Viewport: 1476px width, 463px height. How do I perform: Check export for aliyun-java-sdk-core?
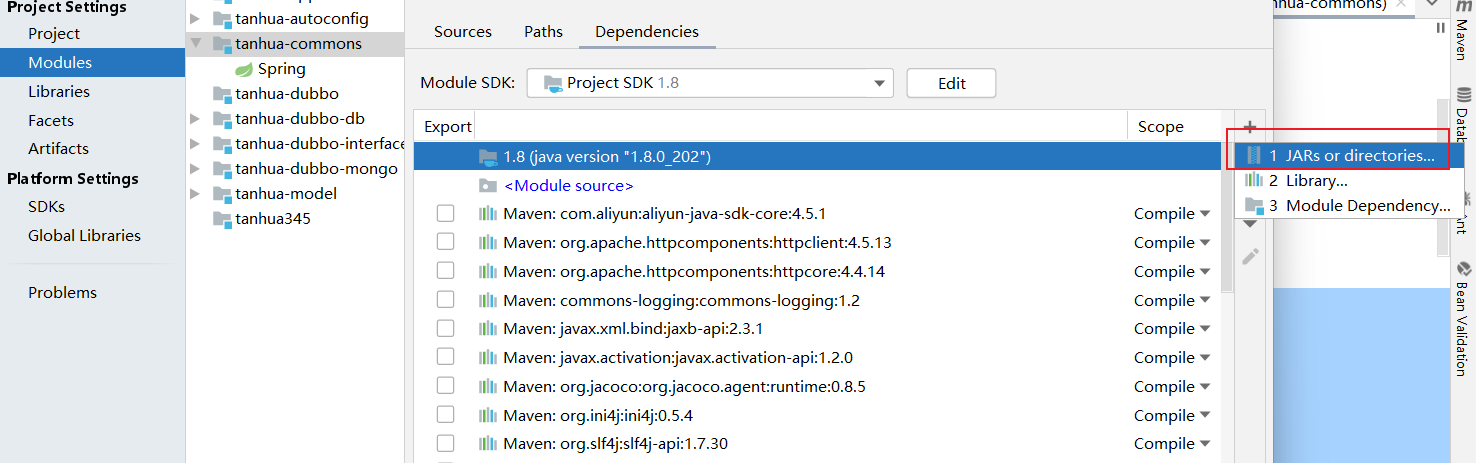445,213
